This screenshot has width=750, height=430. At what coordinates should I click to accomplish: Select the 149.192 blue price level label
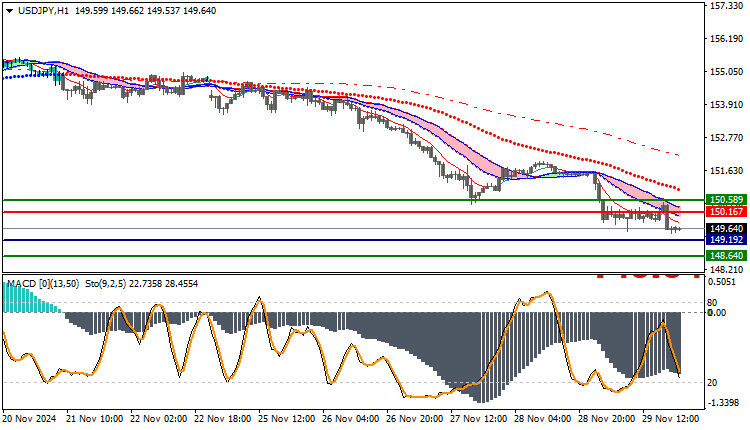[x=726, y=240]
